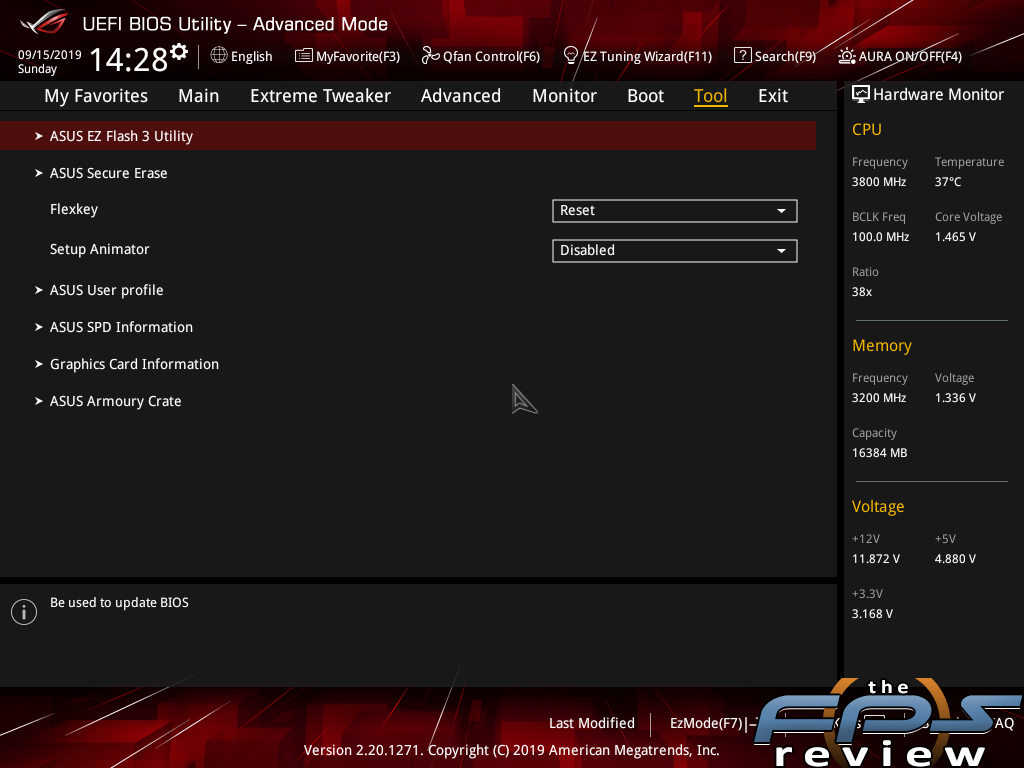Viewport: 1024px width, 768px height.
Task: Click the info icon beside help text
Action: tap(24, 612)
